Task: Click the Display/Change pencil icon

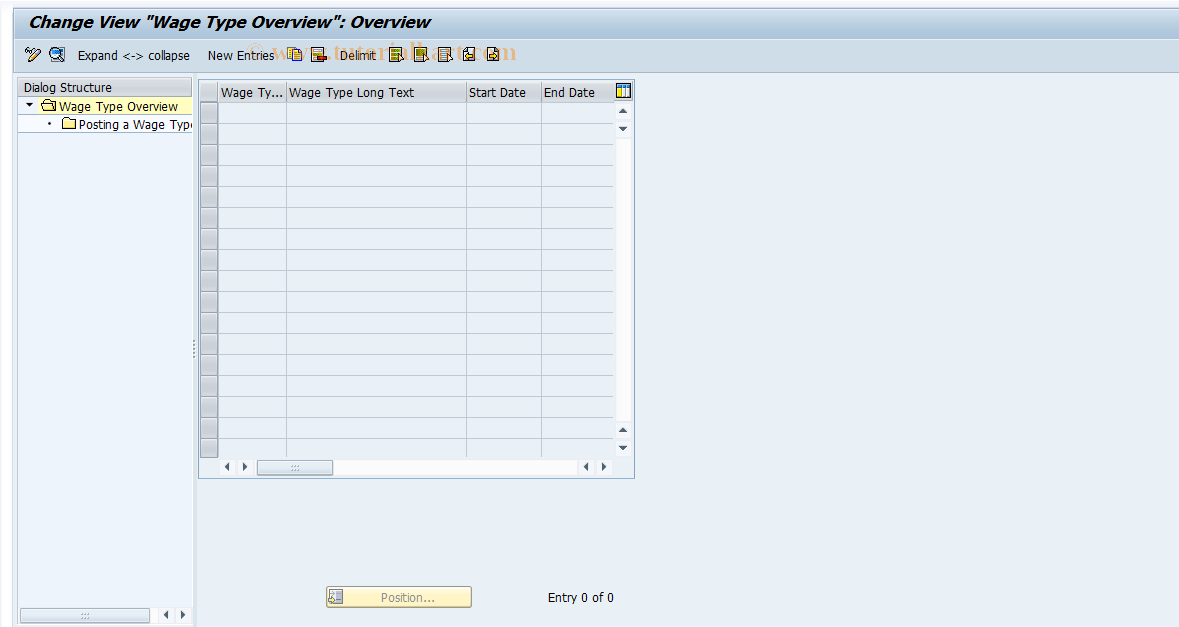Action: pos(32,54)
